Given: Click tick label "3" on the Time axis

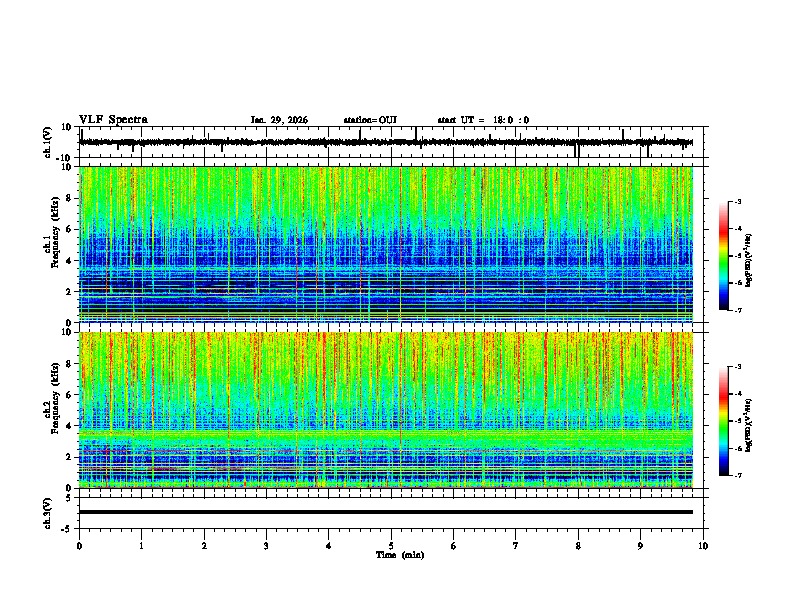Looking at the screenshot, I should coord(266,546).
